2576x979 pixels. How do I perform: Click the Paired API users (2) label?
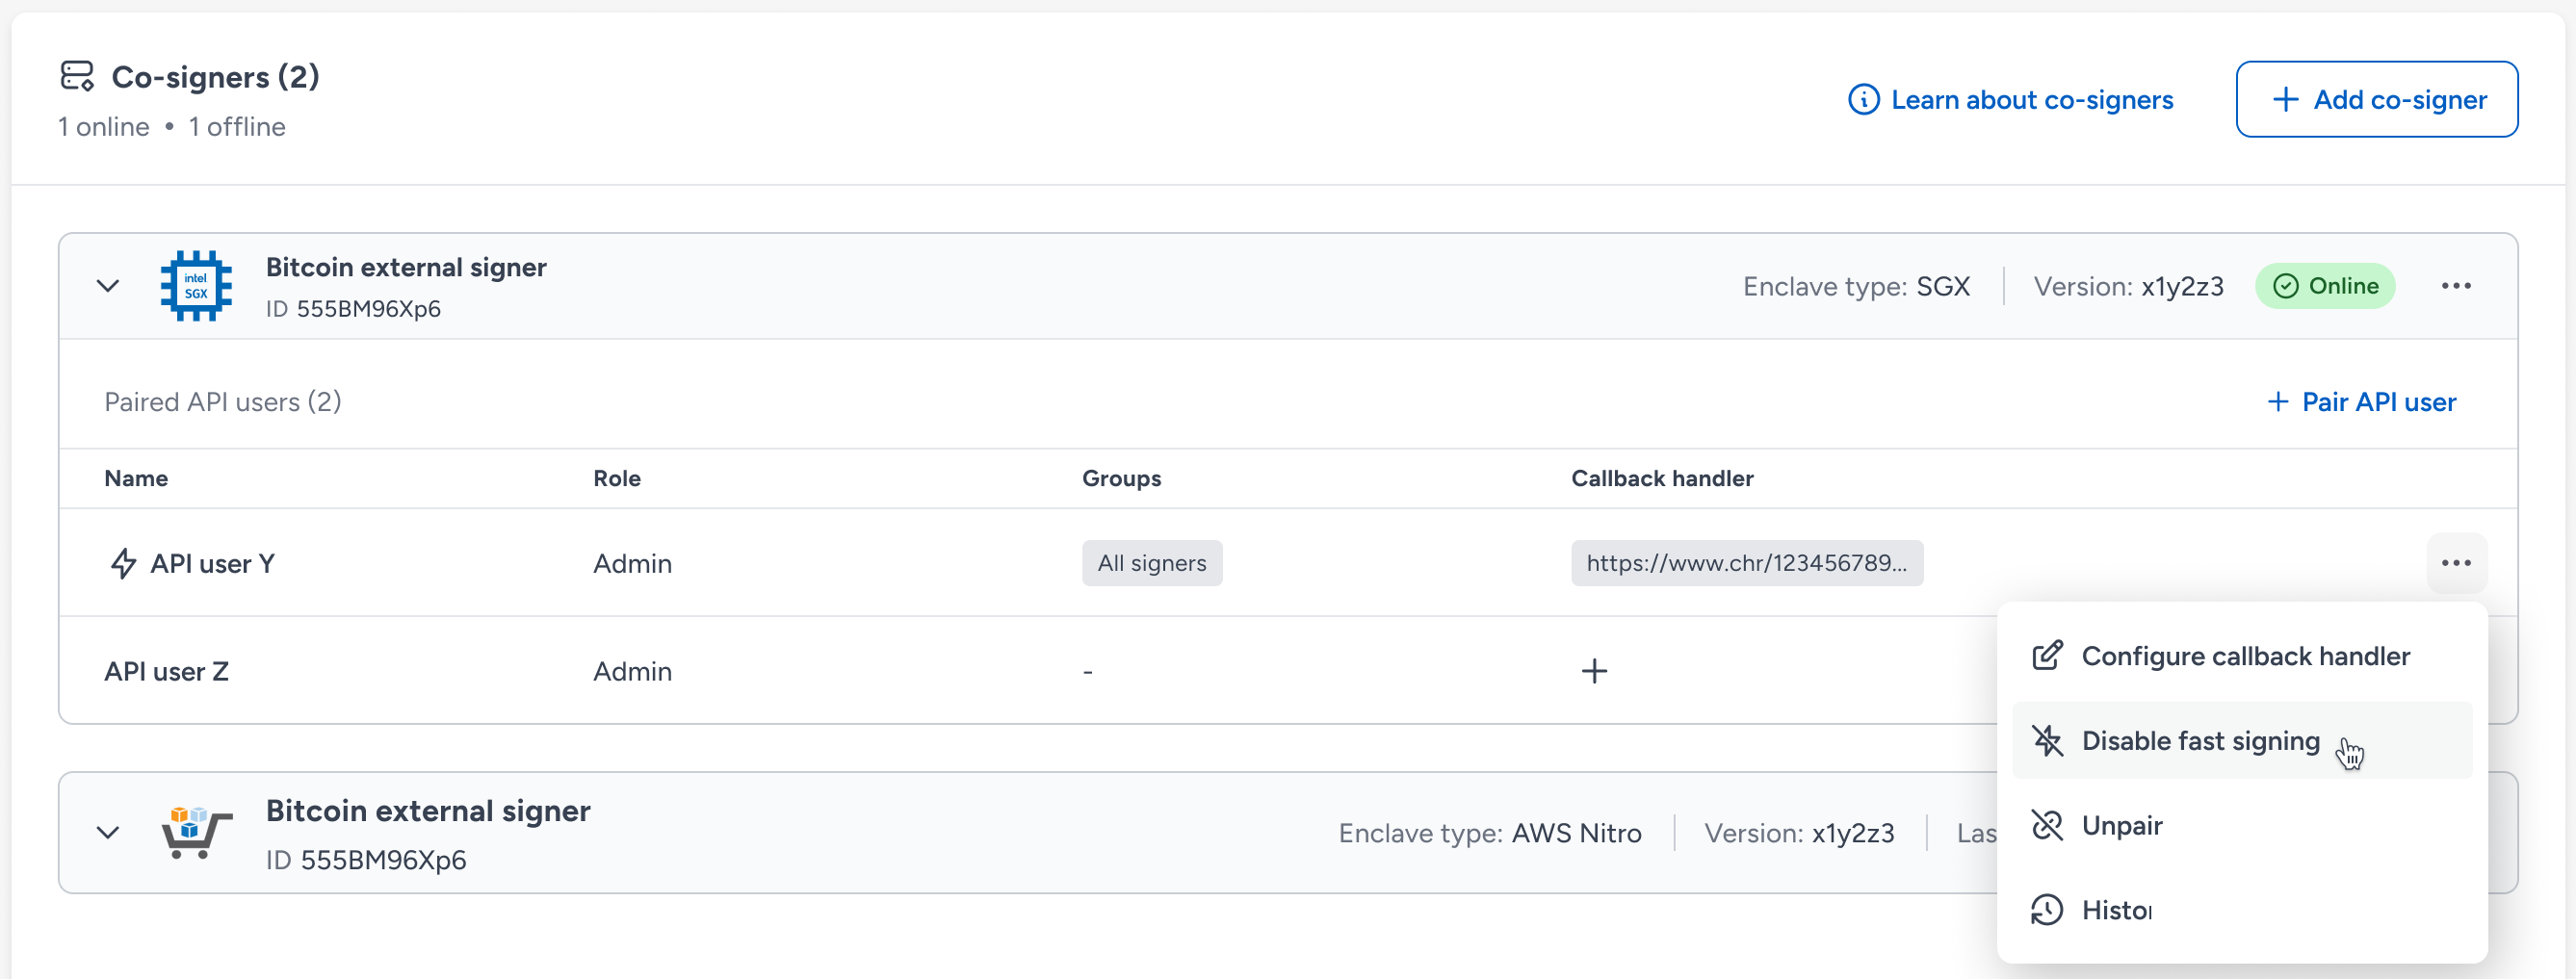click(223, 402)
